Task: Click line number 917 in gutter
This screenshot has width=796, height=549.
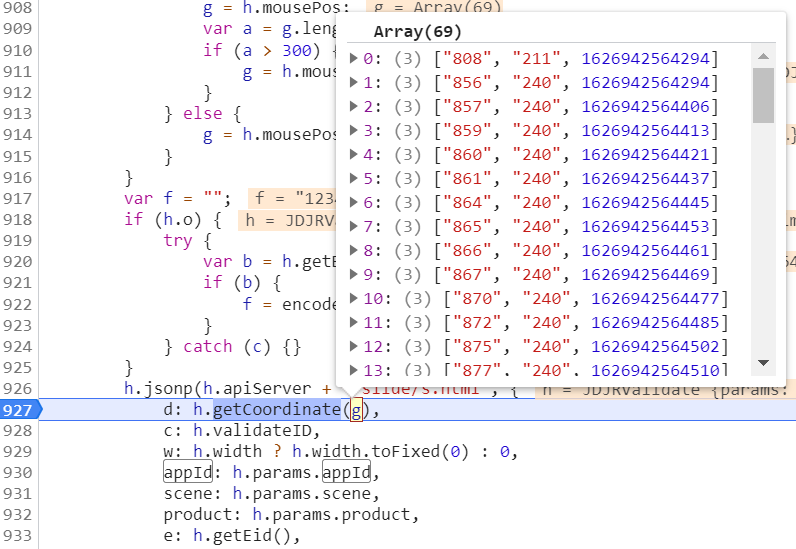Action: pos(17,199)
